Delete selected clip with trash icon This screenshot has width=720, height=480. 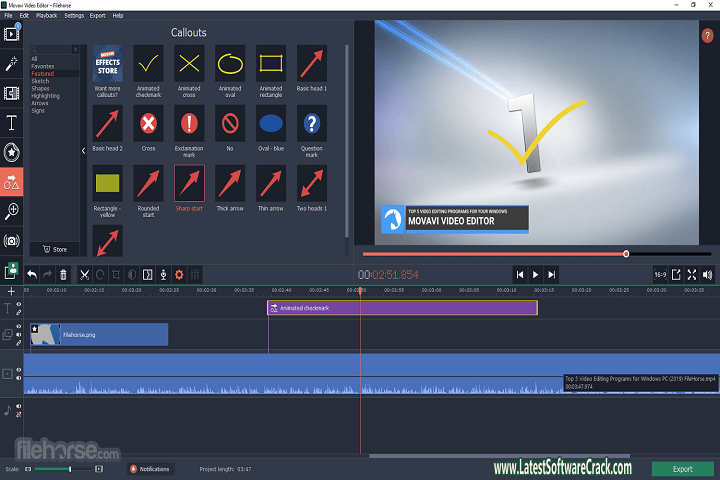64,274
